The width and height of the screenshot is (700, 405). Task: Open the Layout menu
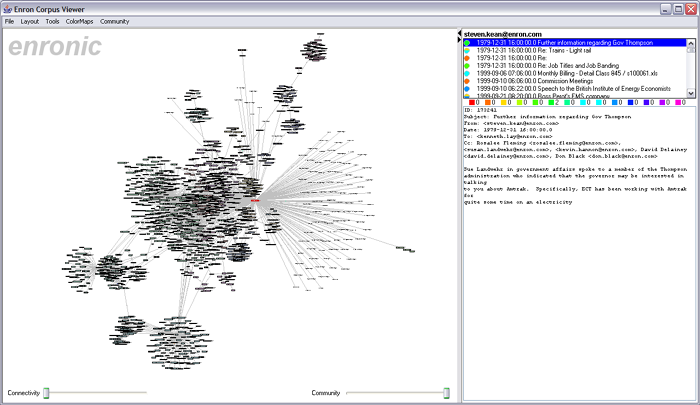pos(29,21)
